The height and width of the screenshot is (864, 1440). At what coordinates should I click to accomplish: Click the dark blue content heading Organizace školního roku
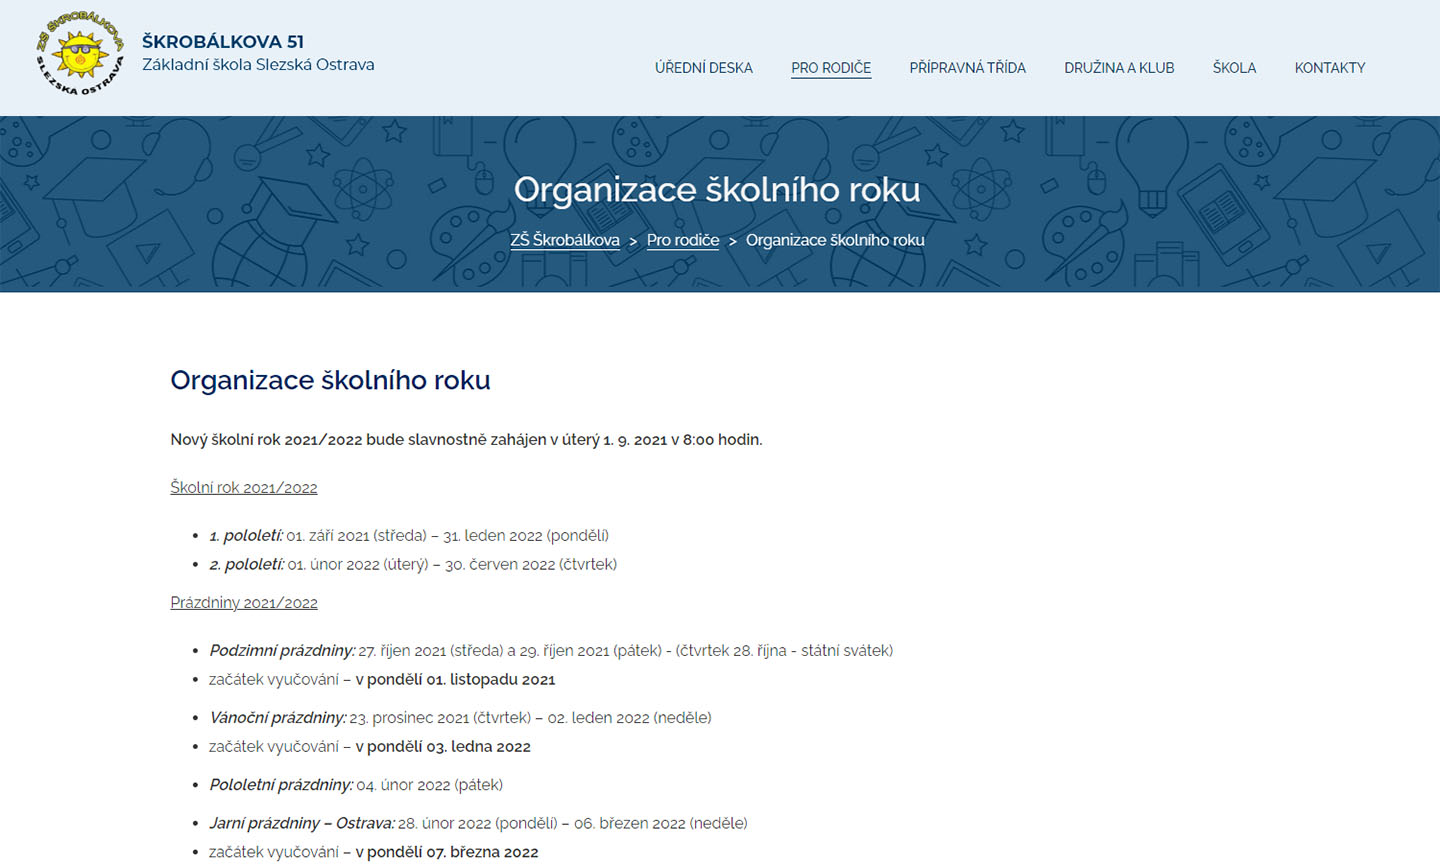click(330, 380)
